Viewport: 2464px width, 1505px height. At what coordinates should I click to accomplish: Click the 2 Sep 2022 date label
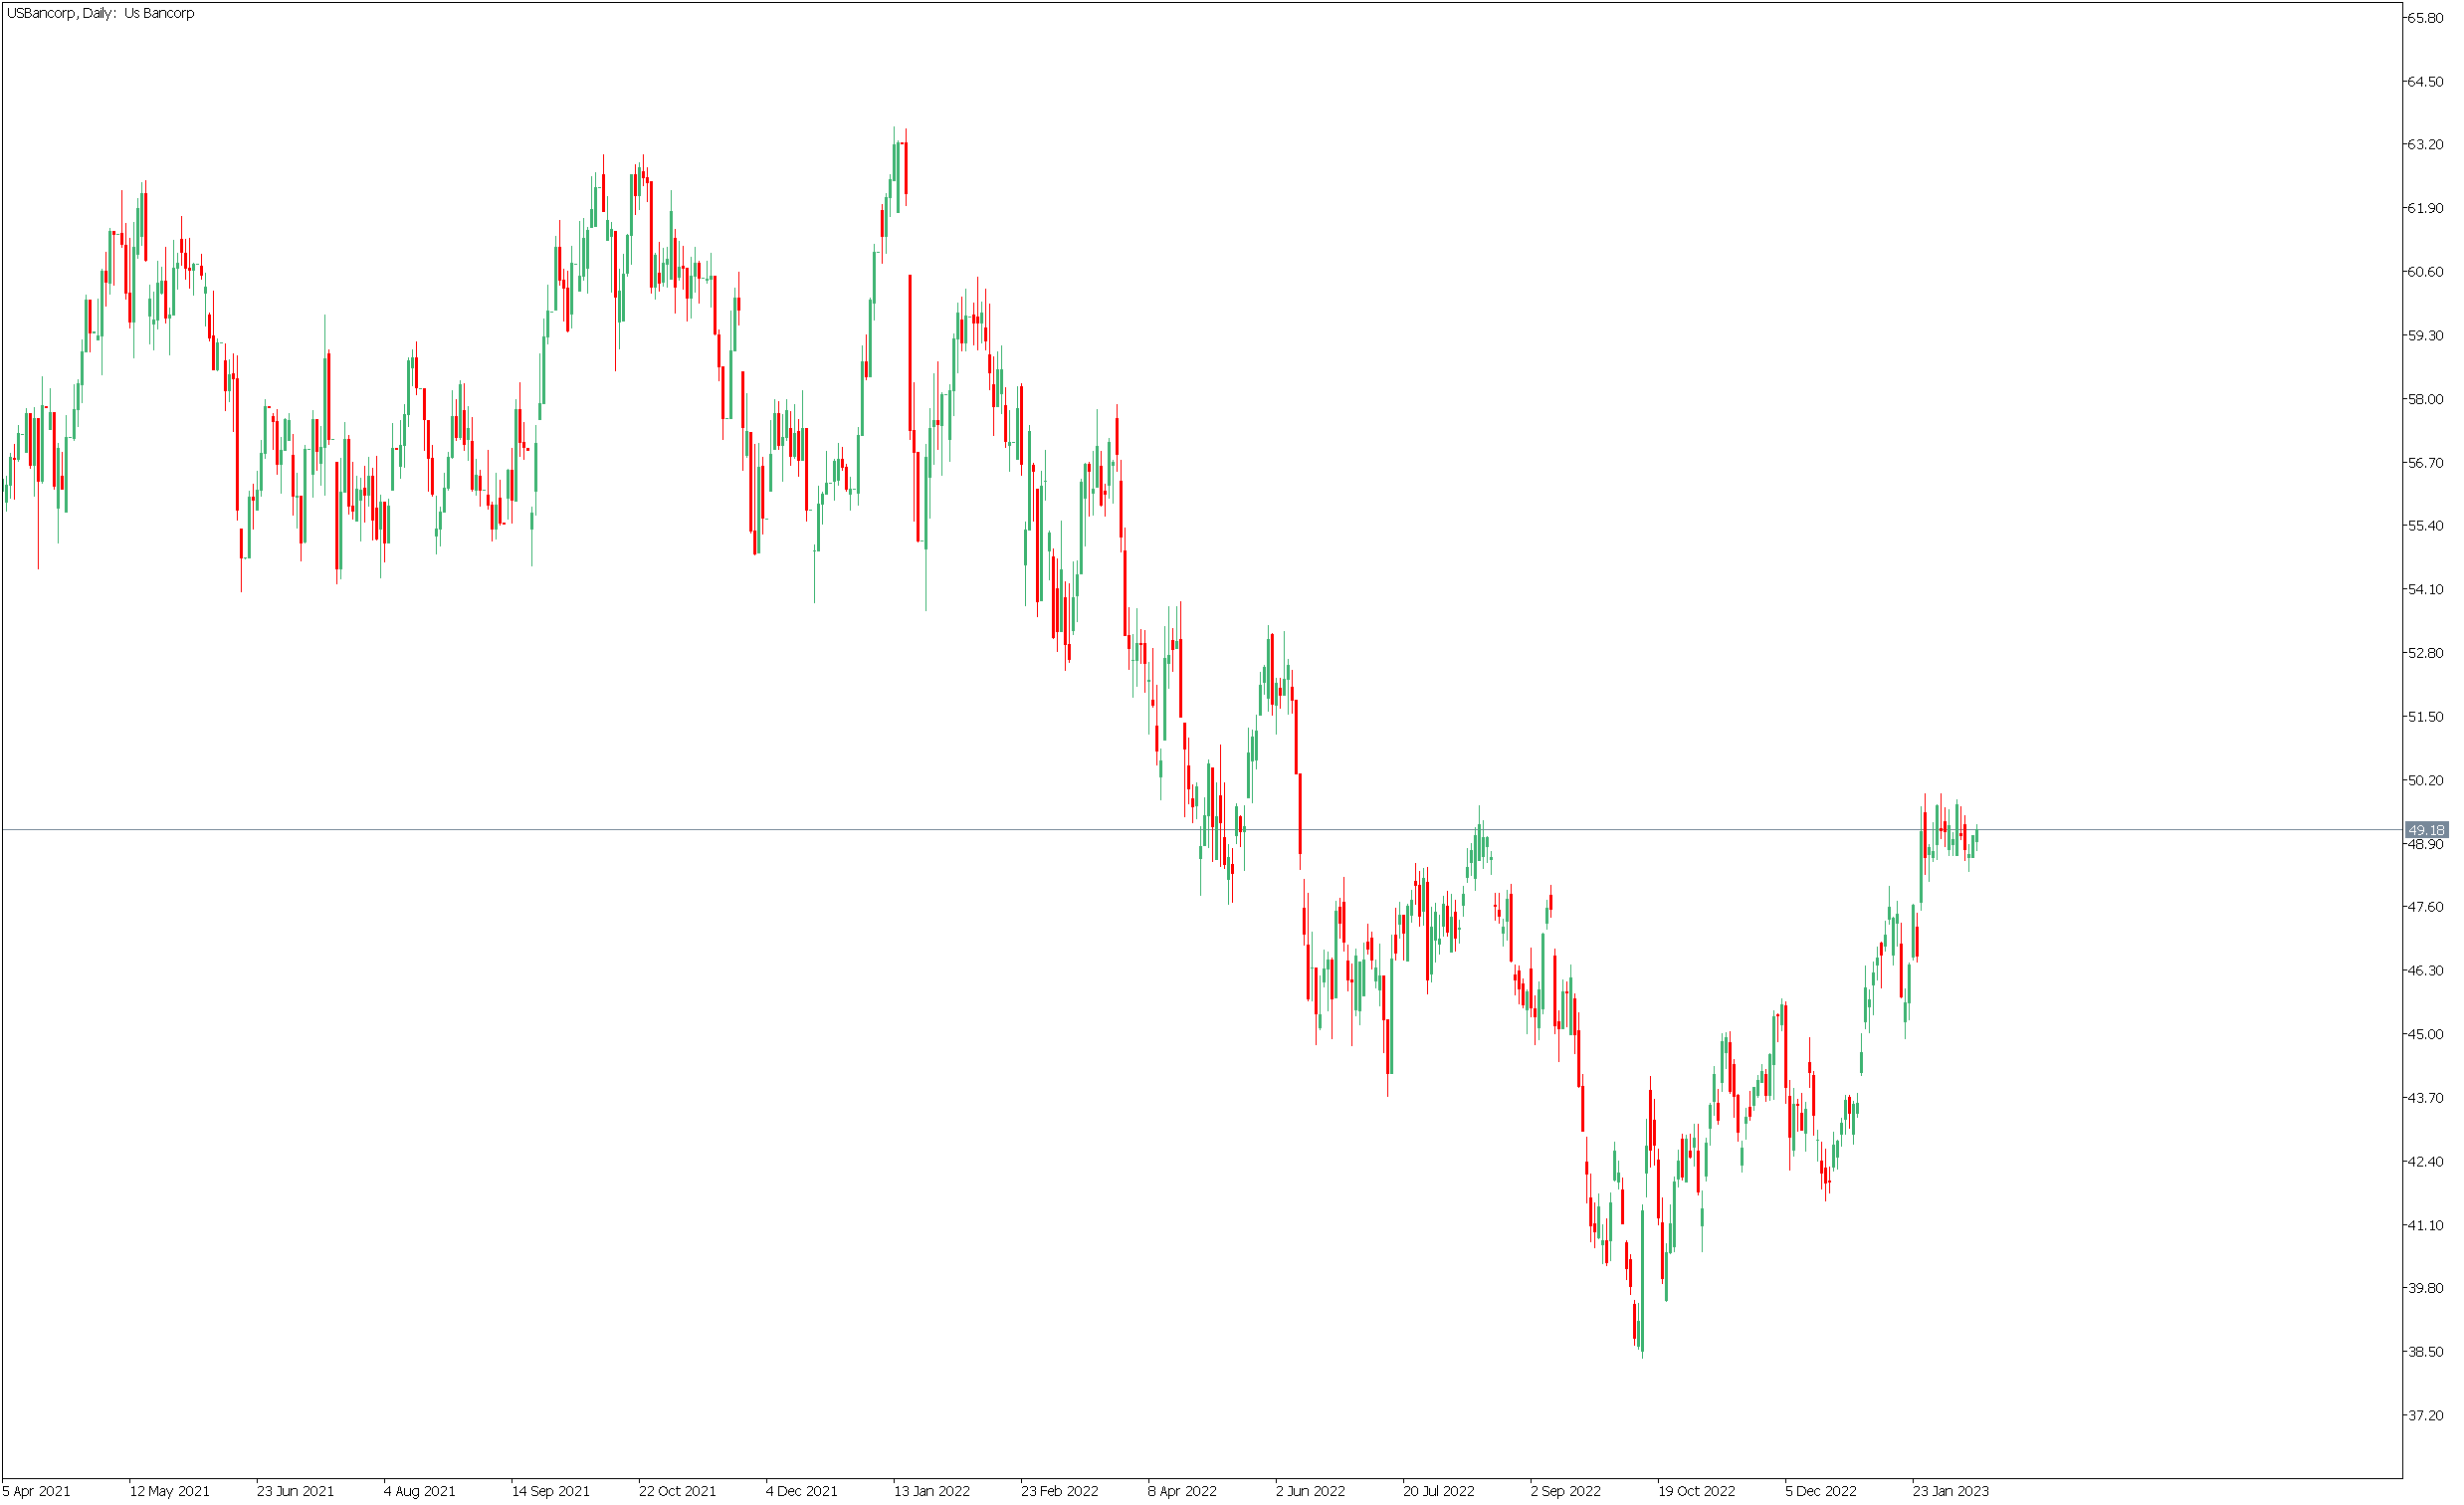[x=1567, y=1493]
